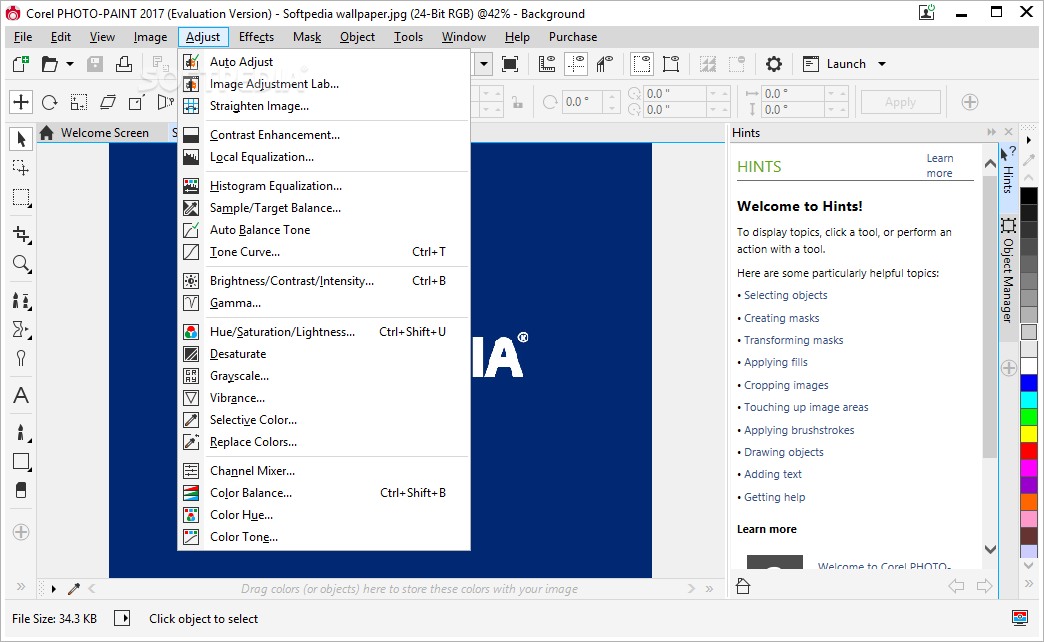This screenshot has height=642, width=1044.
Task: Open the Cropping images hint link
Action: pos(786,385)
